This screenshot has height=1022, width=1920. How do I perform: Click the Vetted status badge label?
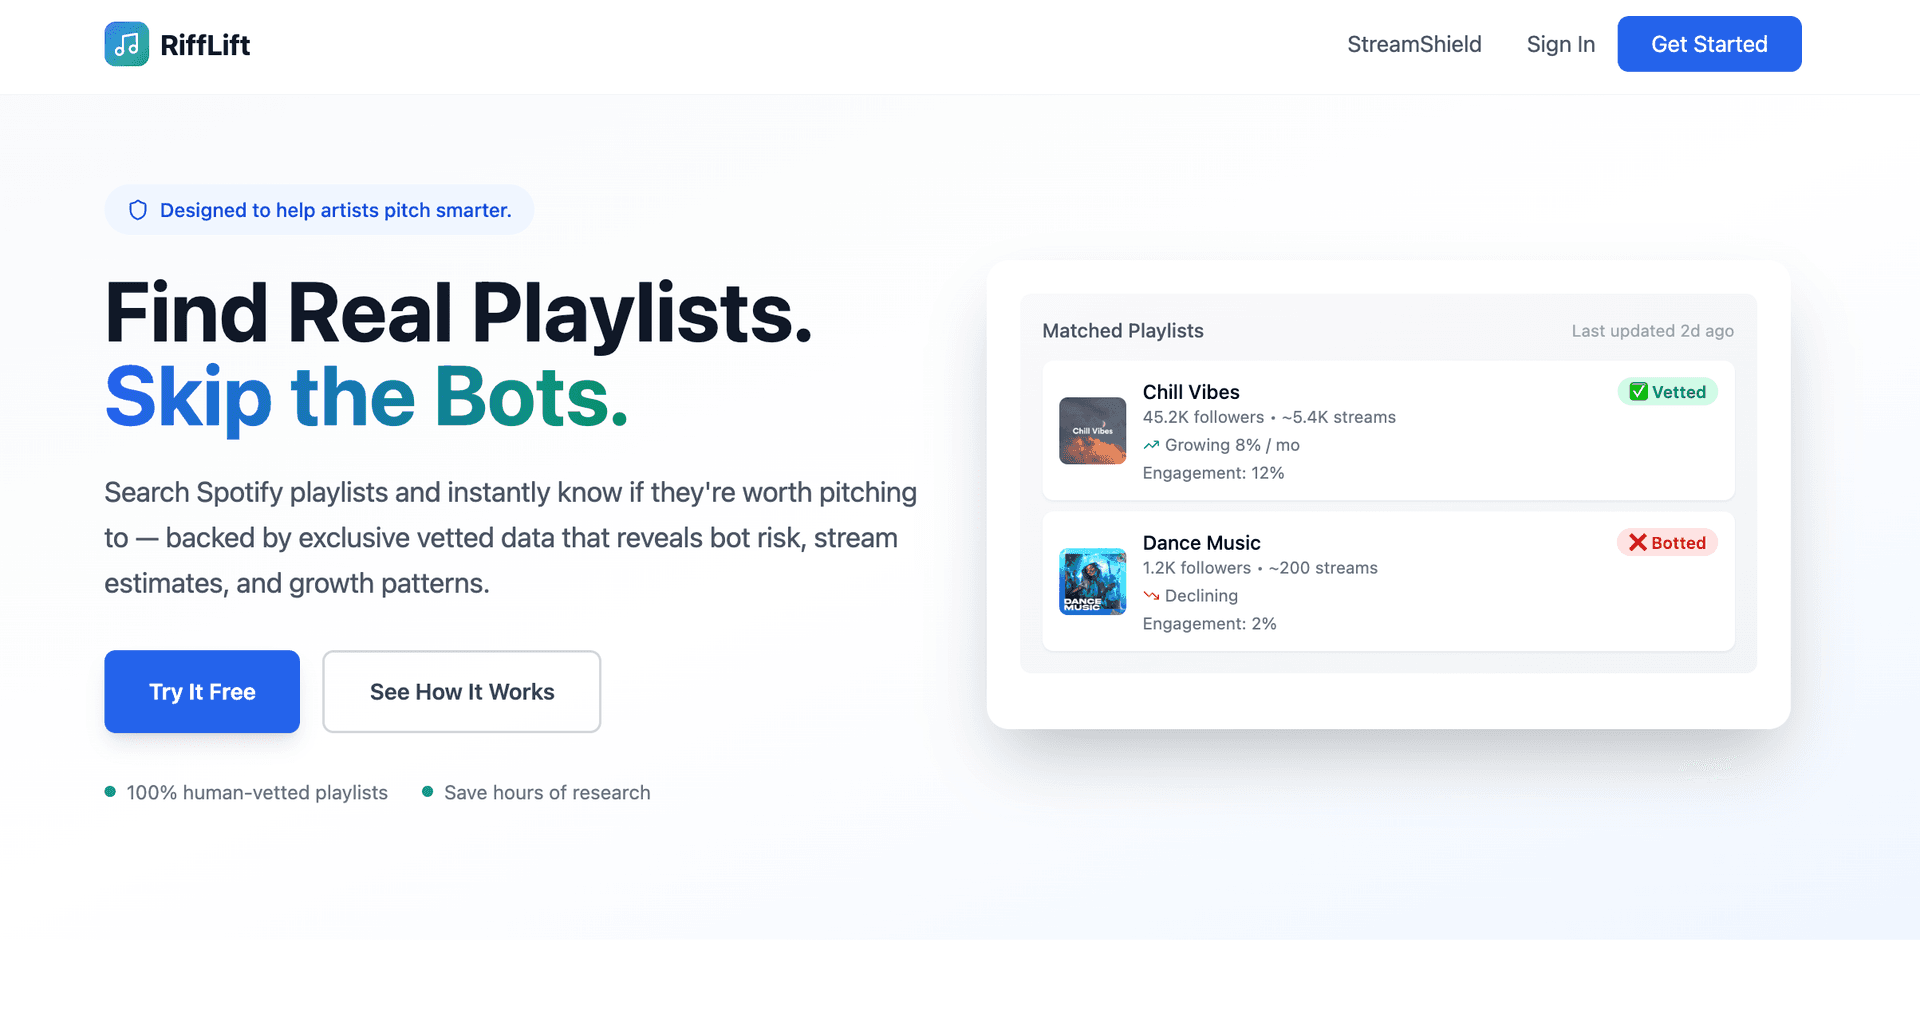pyautogui.click(x=1668, y=392)
